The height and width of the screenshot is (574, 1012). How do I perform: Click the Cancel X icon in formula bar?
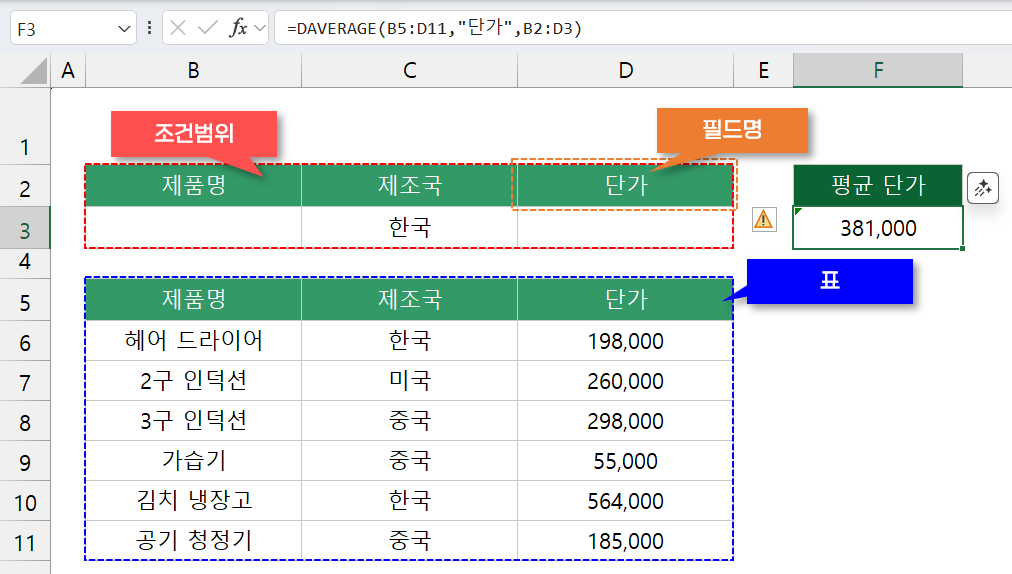pyautogui.click(x=179, y=28)
